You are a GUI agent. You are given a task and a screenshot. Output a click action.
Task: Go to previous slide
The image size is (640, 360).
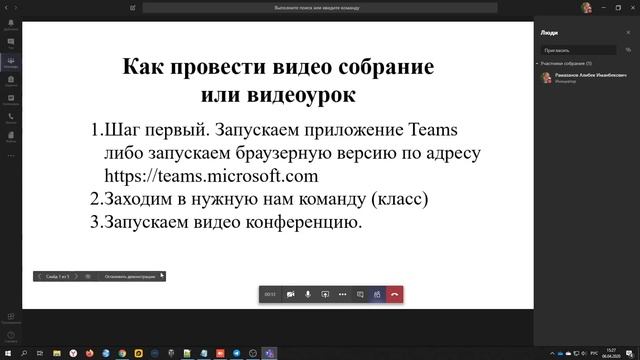coord(39,276)
